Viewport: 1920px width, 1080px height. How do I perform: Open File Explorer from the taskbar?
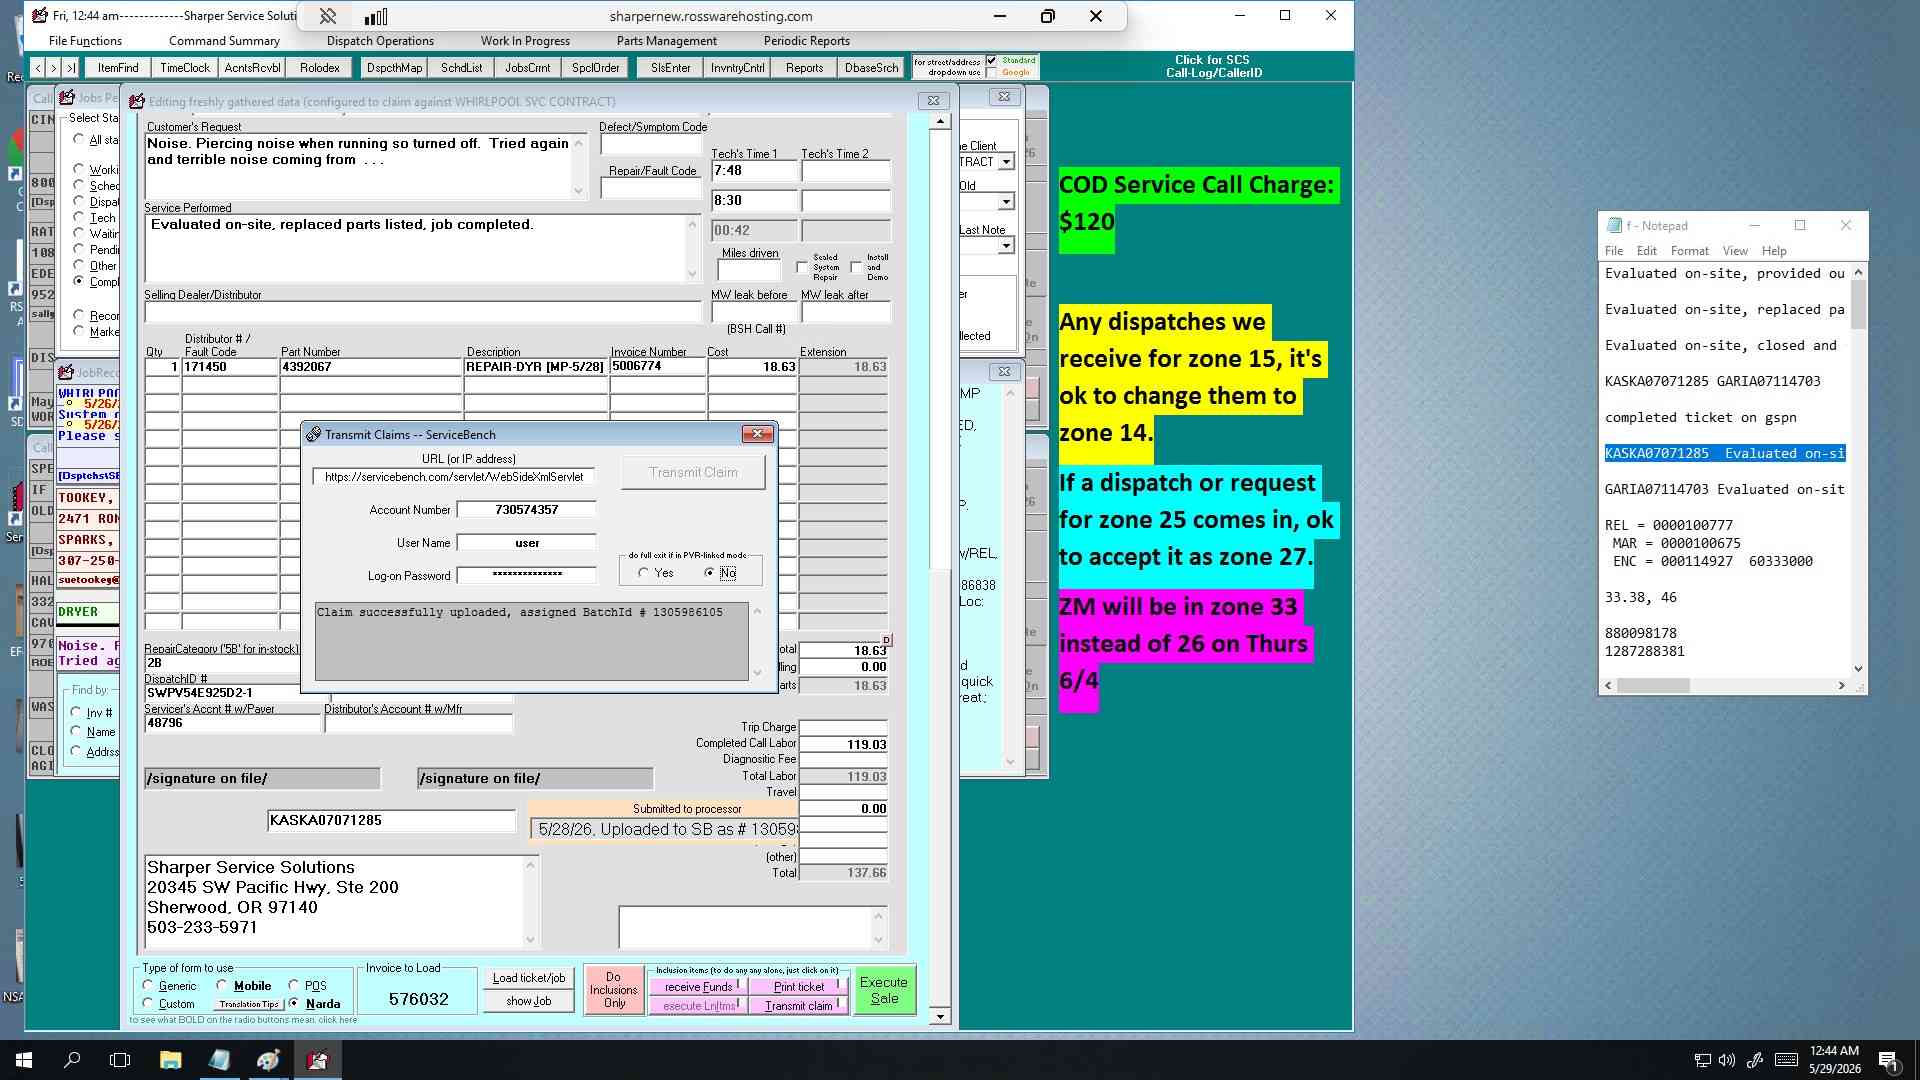click(170, 1060)
